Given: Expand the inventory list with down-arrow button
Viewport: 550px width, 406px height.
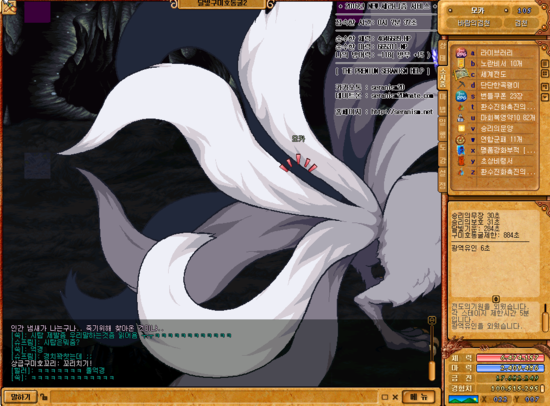Looking at the screenshot, I should point(545,97).
